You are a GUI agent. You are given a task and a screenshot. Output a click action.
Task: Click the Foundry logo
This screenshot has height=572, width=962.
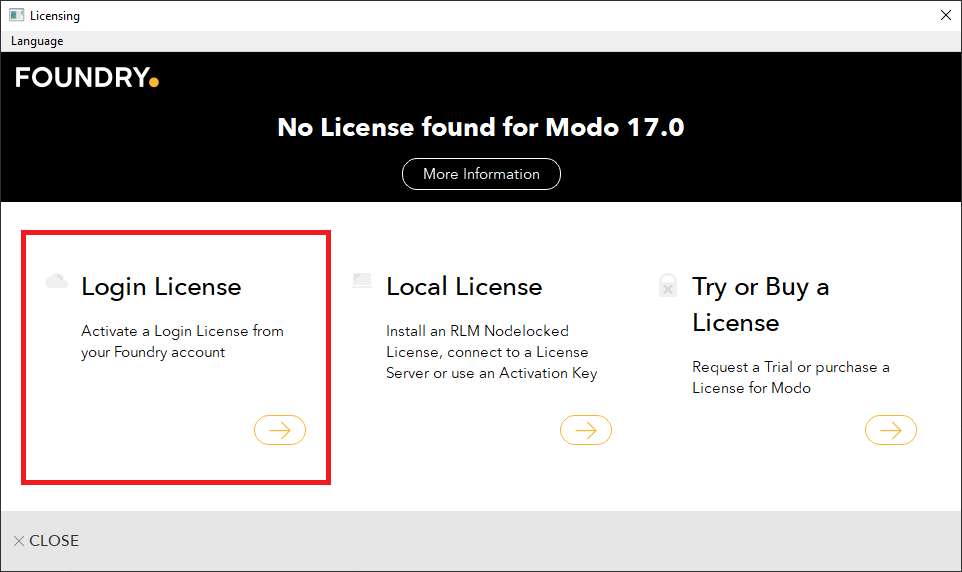87,78
